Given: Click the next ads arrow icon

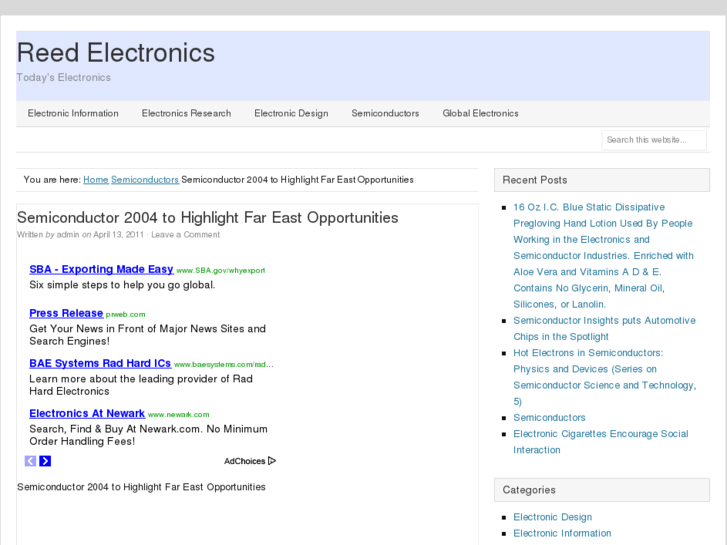Looking at the screenshot, I should coord(45,461).
